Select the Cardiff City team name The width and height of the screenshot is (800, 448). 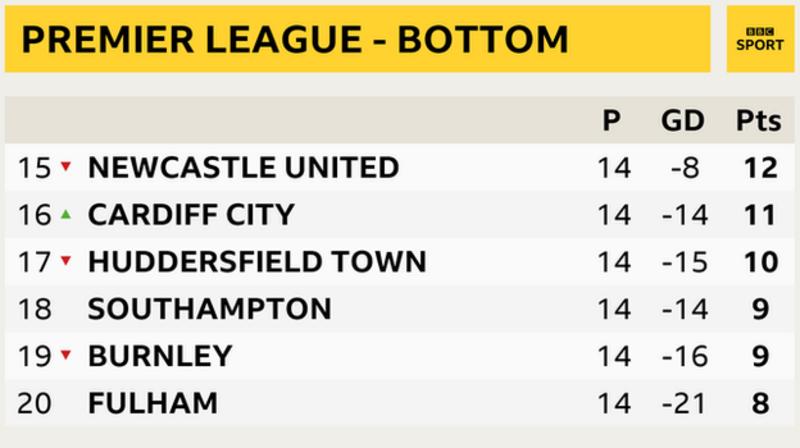191,214
